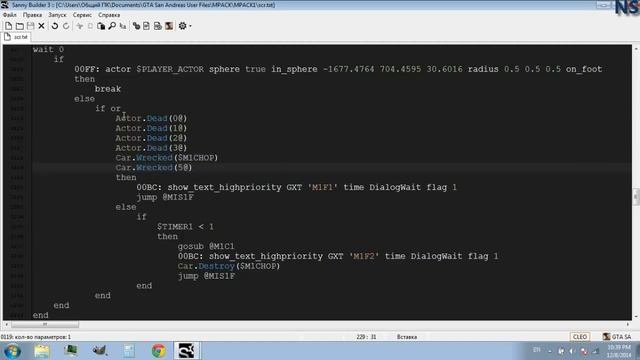Screen dimensions: 640x360
Task: Create a new file with toolbar icon
Action: coord(9,26)
